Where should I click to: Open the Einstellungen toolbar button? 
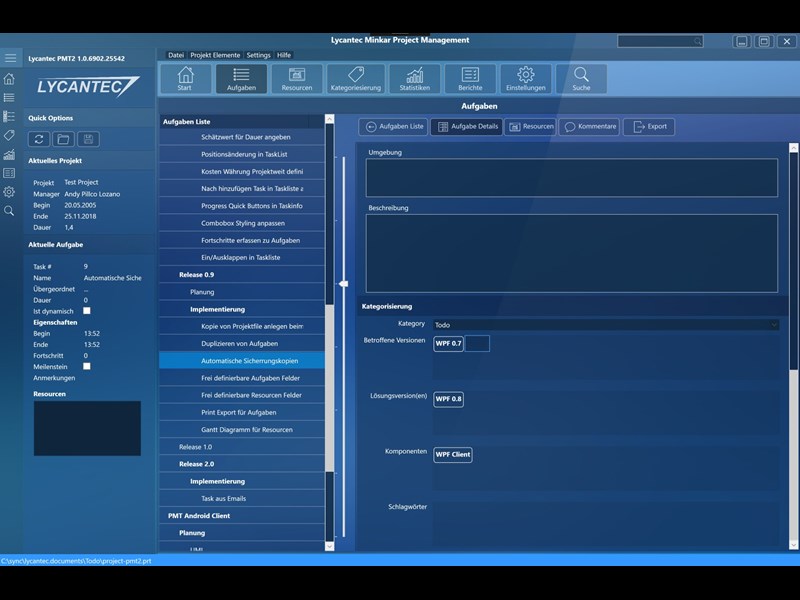point(526,79)
